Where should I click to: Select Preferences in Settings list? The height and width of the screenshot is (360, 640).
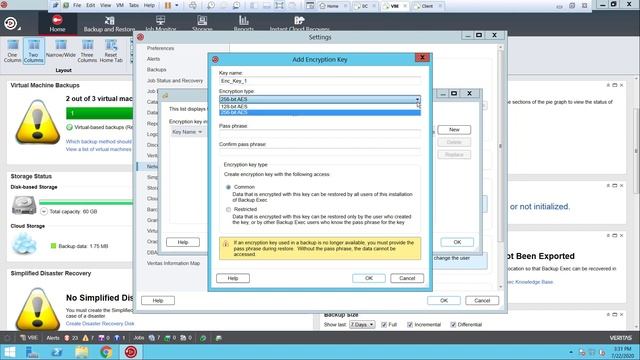160,48
